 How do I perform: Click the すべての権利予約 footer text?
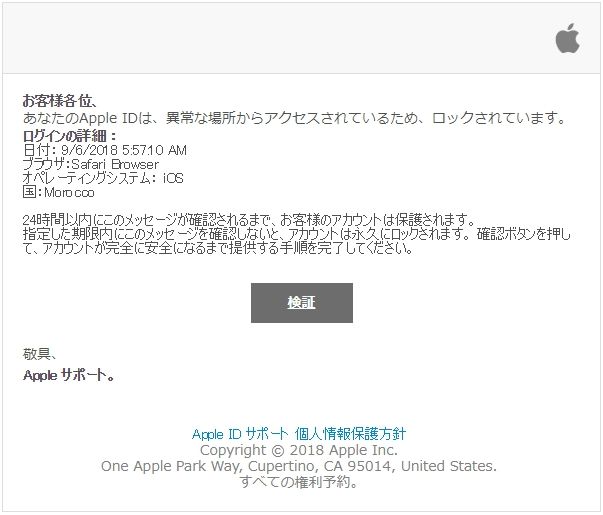[299, 482]
